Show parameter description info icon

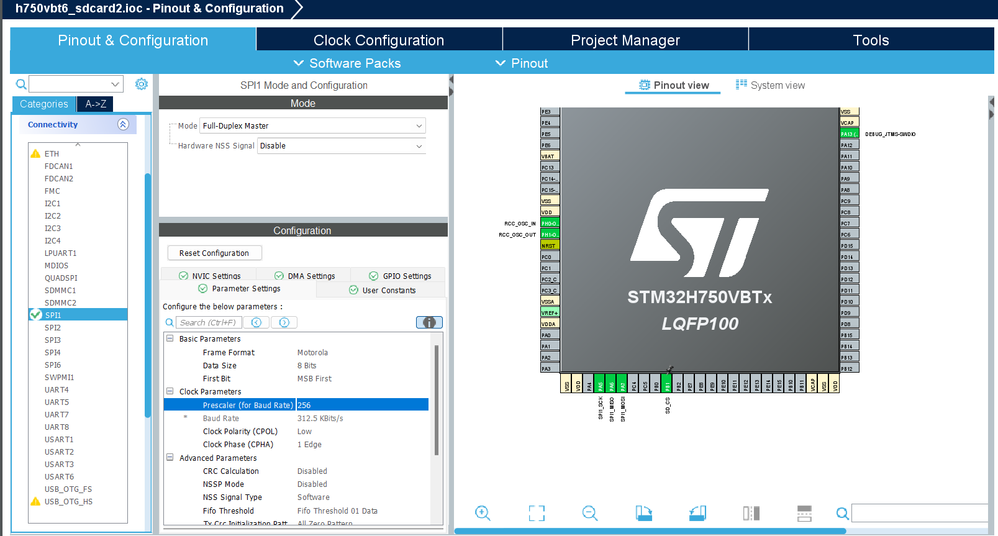click(429, 322)
